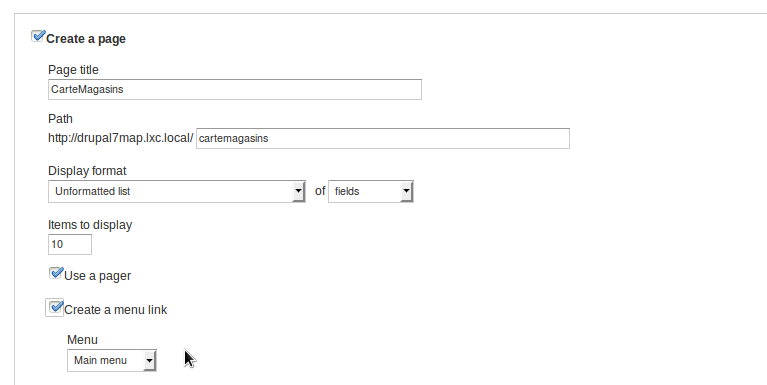This screenshot has height=385, width=767.
Task: Focus the Page title field containing CarteMagasins
Action: point(235,90)
